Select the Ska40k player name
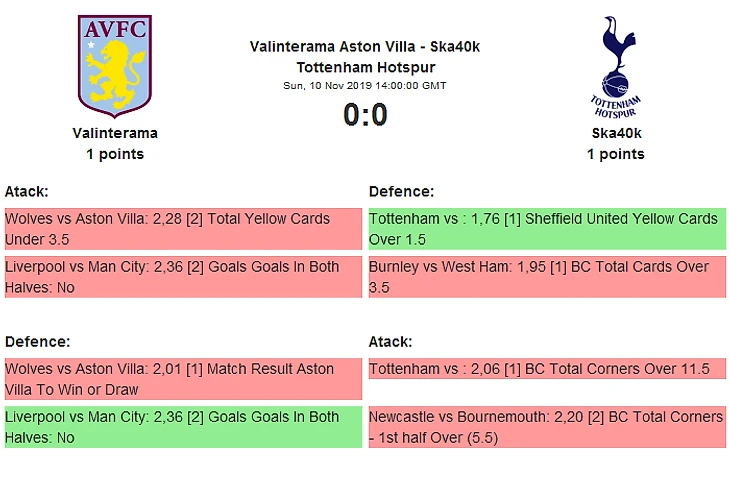Viewport: 730px width, 480px height. [616, 133]
